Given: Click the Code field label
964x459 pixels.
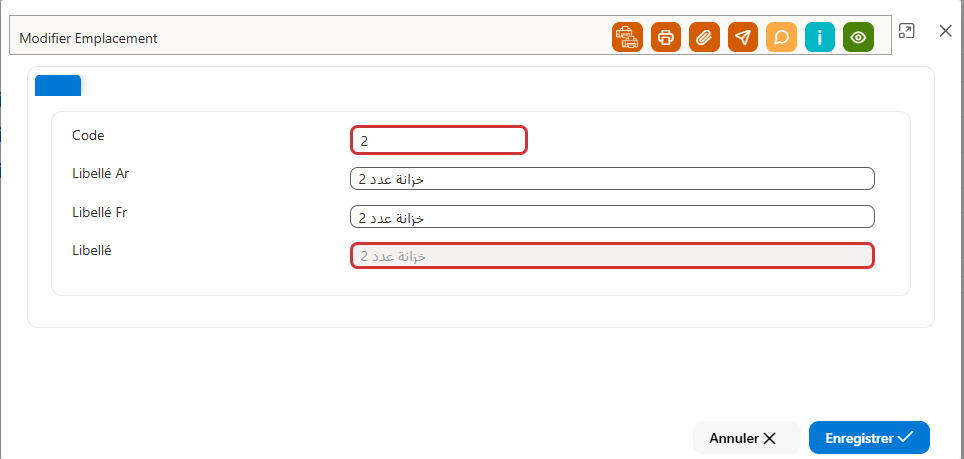Looking at the screenshot, I should pyautogui.click(x=88, y=135).
